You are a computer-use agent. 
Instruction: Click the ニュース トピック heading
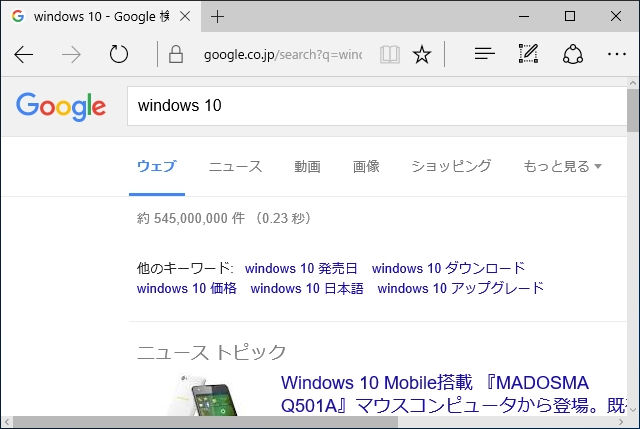pyautogui.click(x=211, y=352)
